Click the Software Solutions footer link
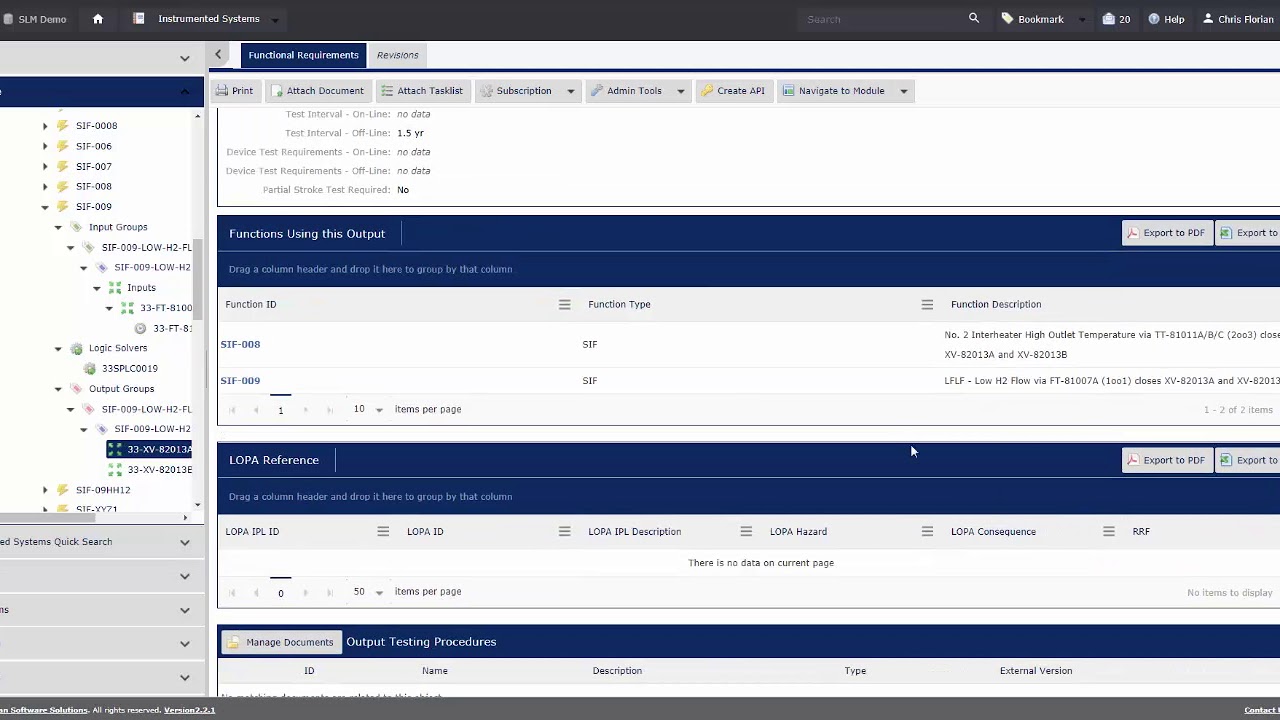1280x720 pixels. pos(44,710)
